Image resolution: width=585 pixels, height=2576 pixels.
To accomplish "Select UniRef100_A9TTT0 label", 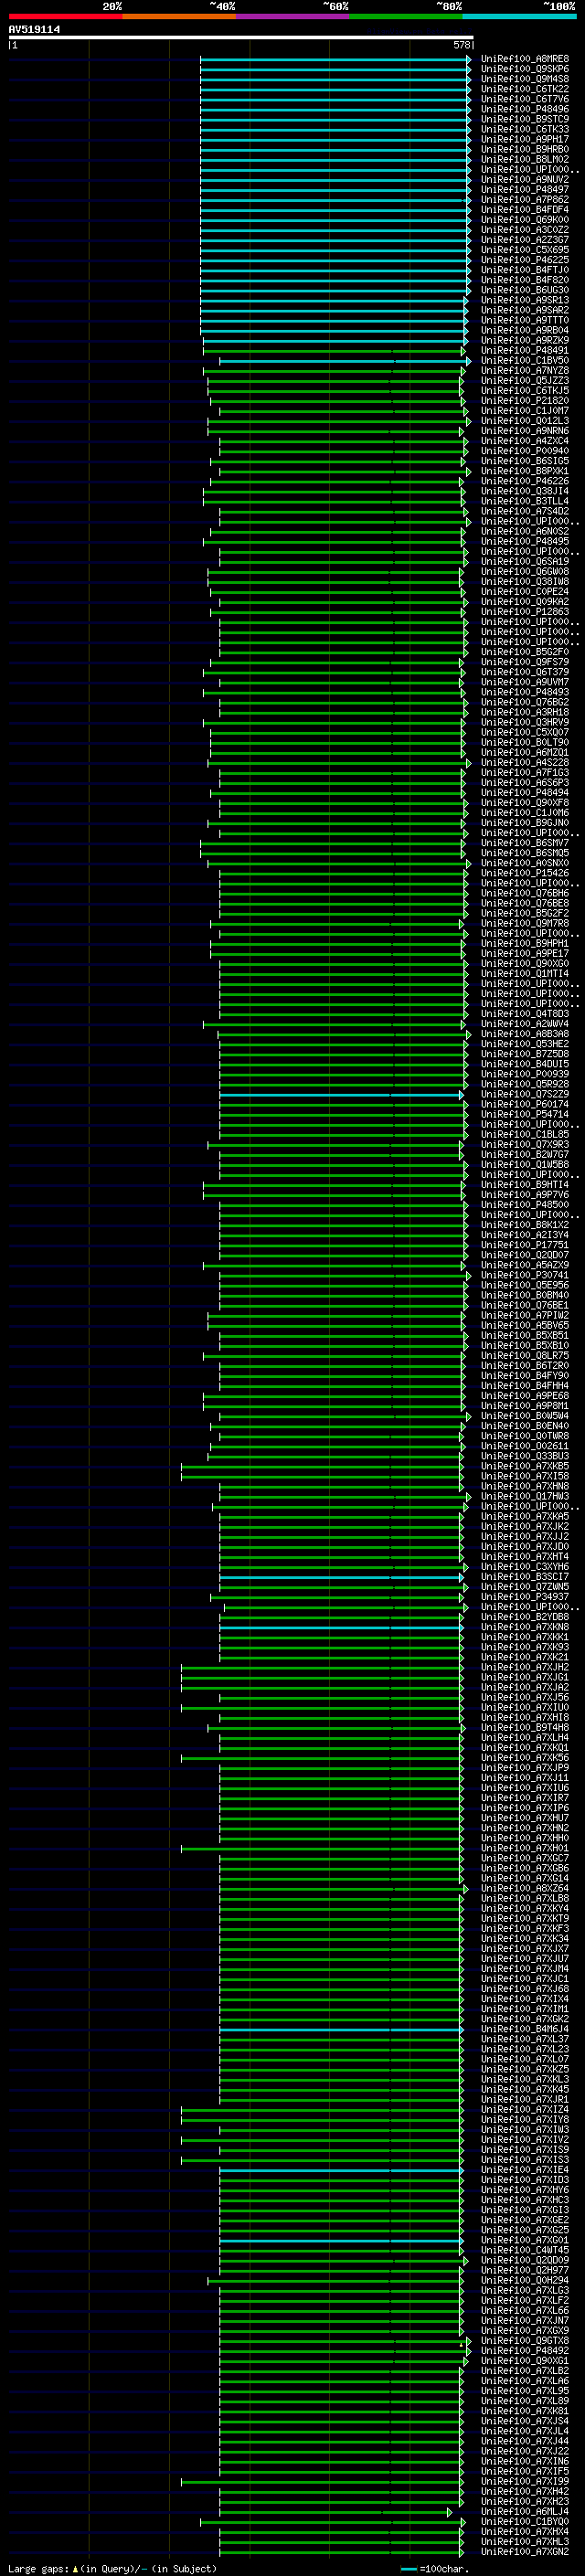I will 524,321.
